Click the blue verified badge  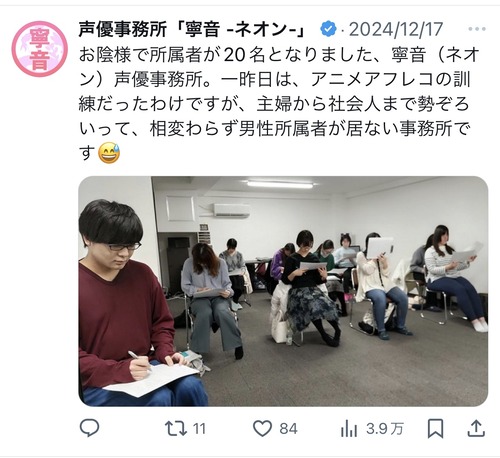(328, 29)
